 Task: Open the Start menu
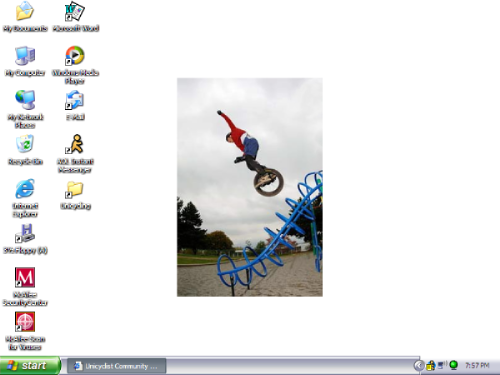click(31, 366)
